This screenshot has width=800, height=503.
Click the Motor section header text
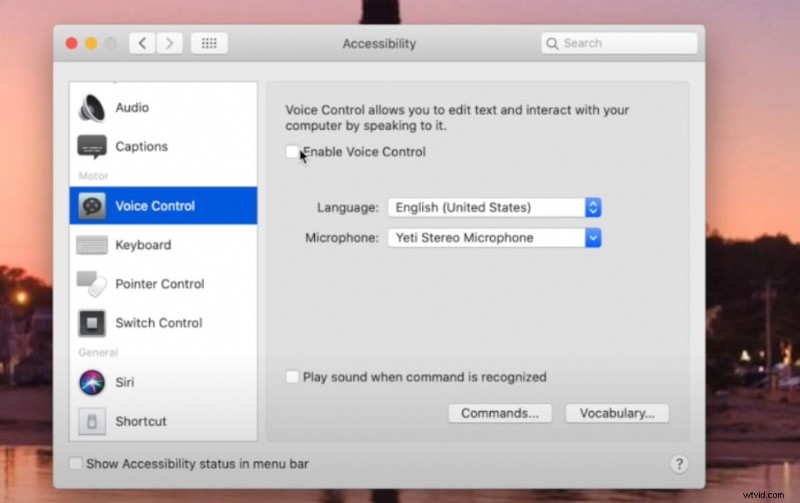[x=93, y=176]
